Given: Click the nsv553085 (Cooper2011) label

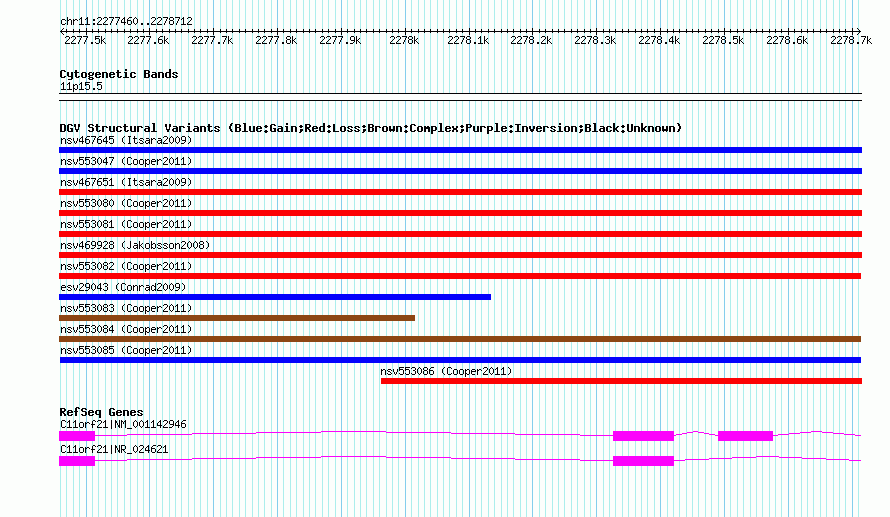Looking at the screenshot, I should 126,350.
